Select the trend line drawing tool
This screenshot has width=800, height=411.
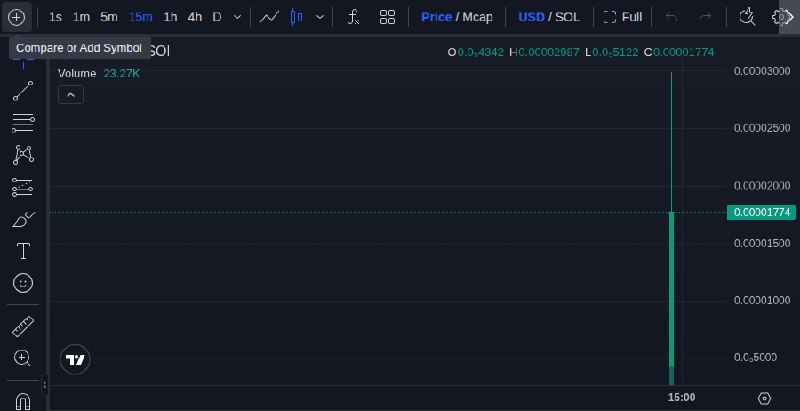click(x=23, y=91)
